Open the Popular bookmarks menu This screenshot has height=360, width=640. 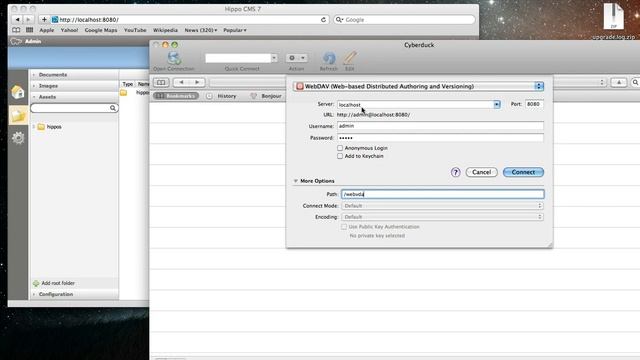click(x=235, y=30)
